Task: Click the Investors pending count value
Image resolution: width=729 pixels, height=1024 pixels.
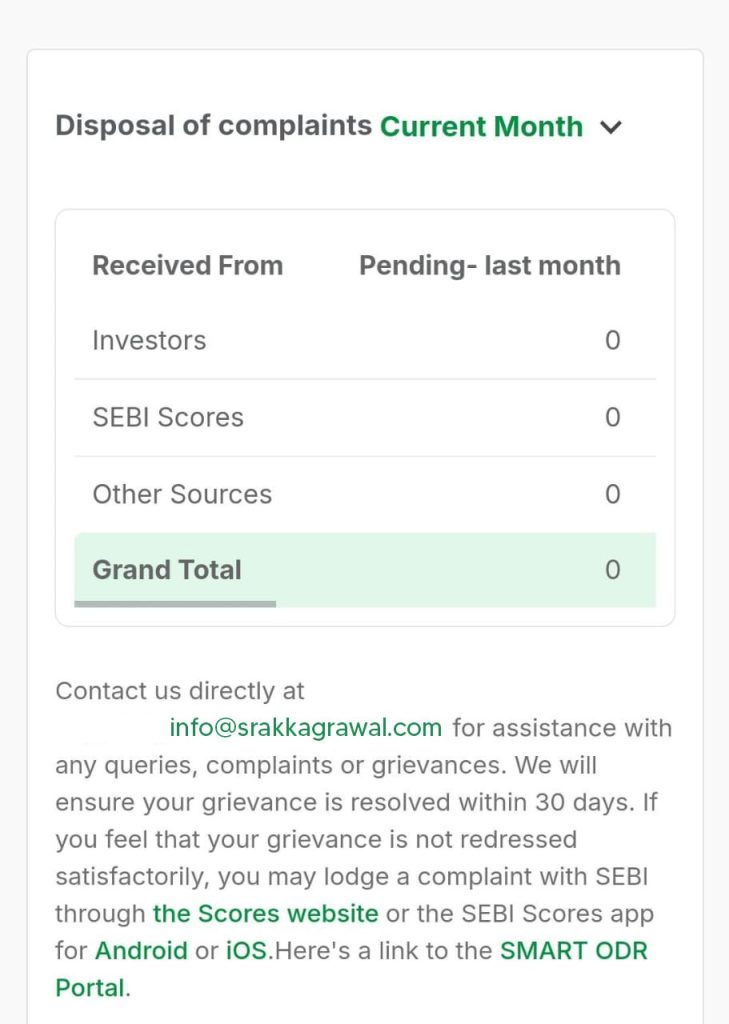Action: point(613,341)
